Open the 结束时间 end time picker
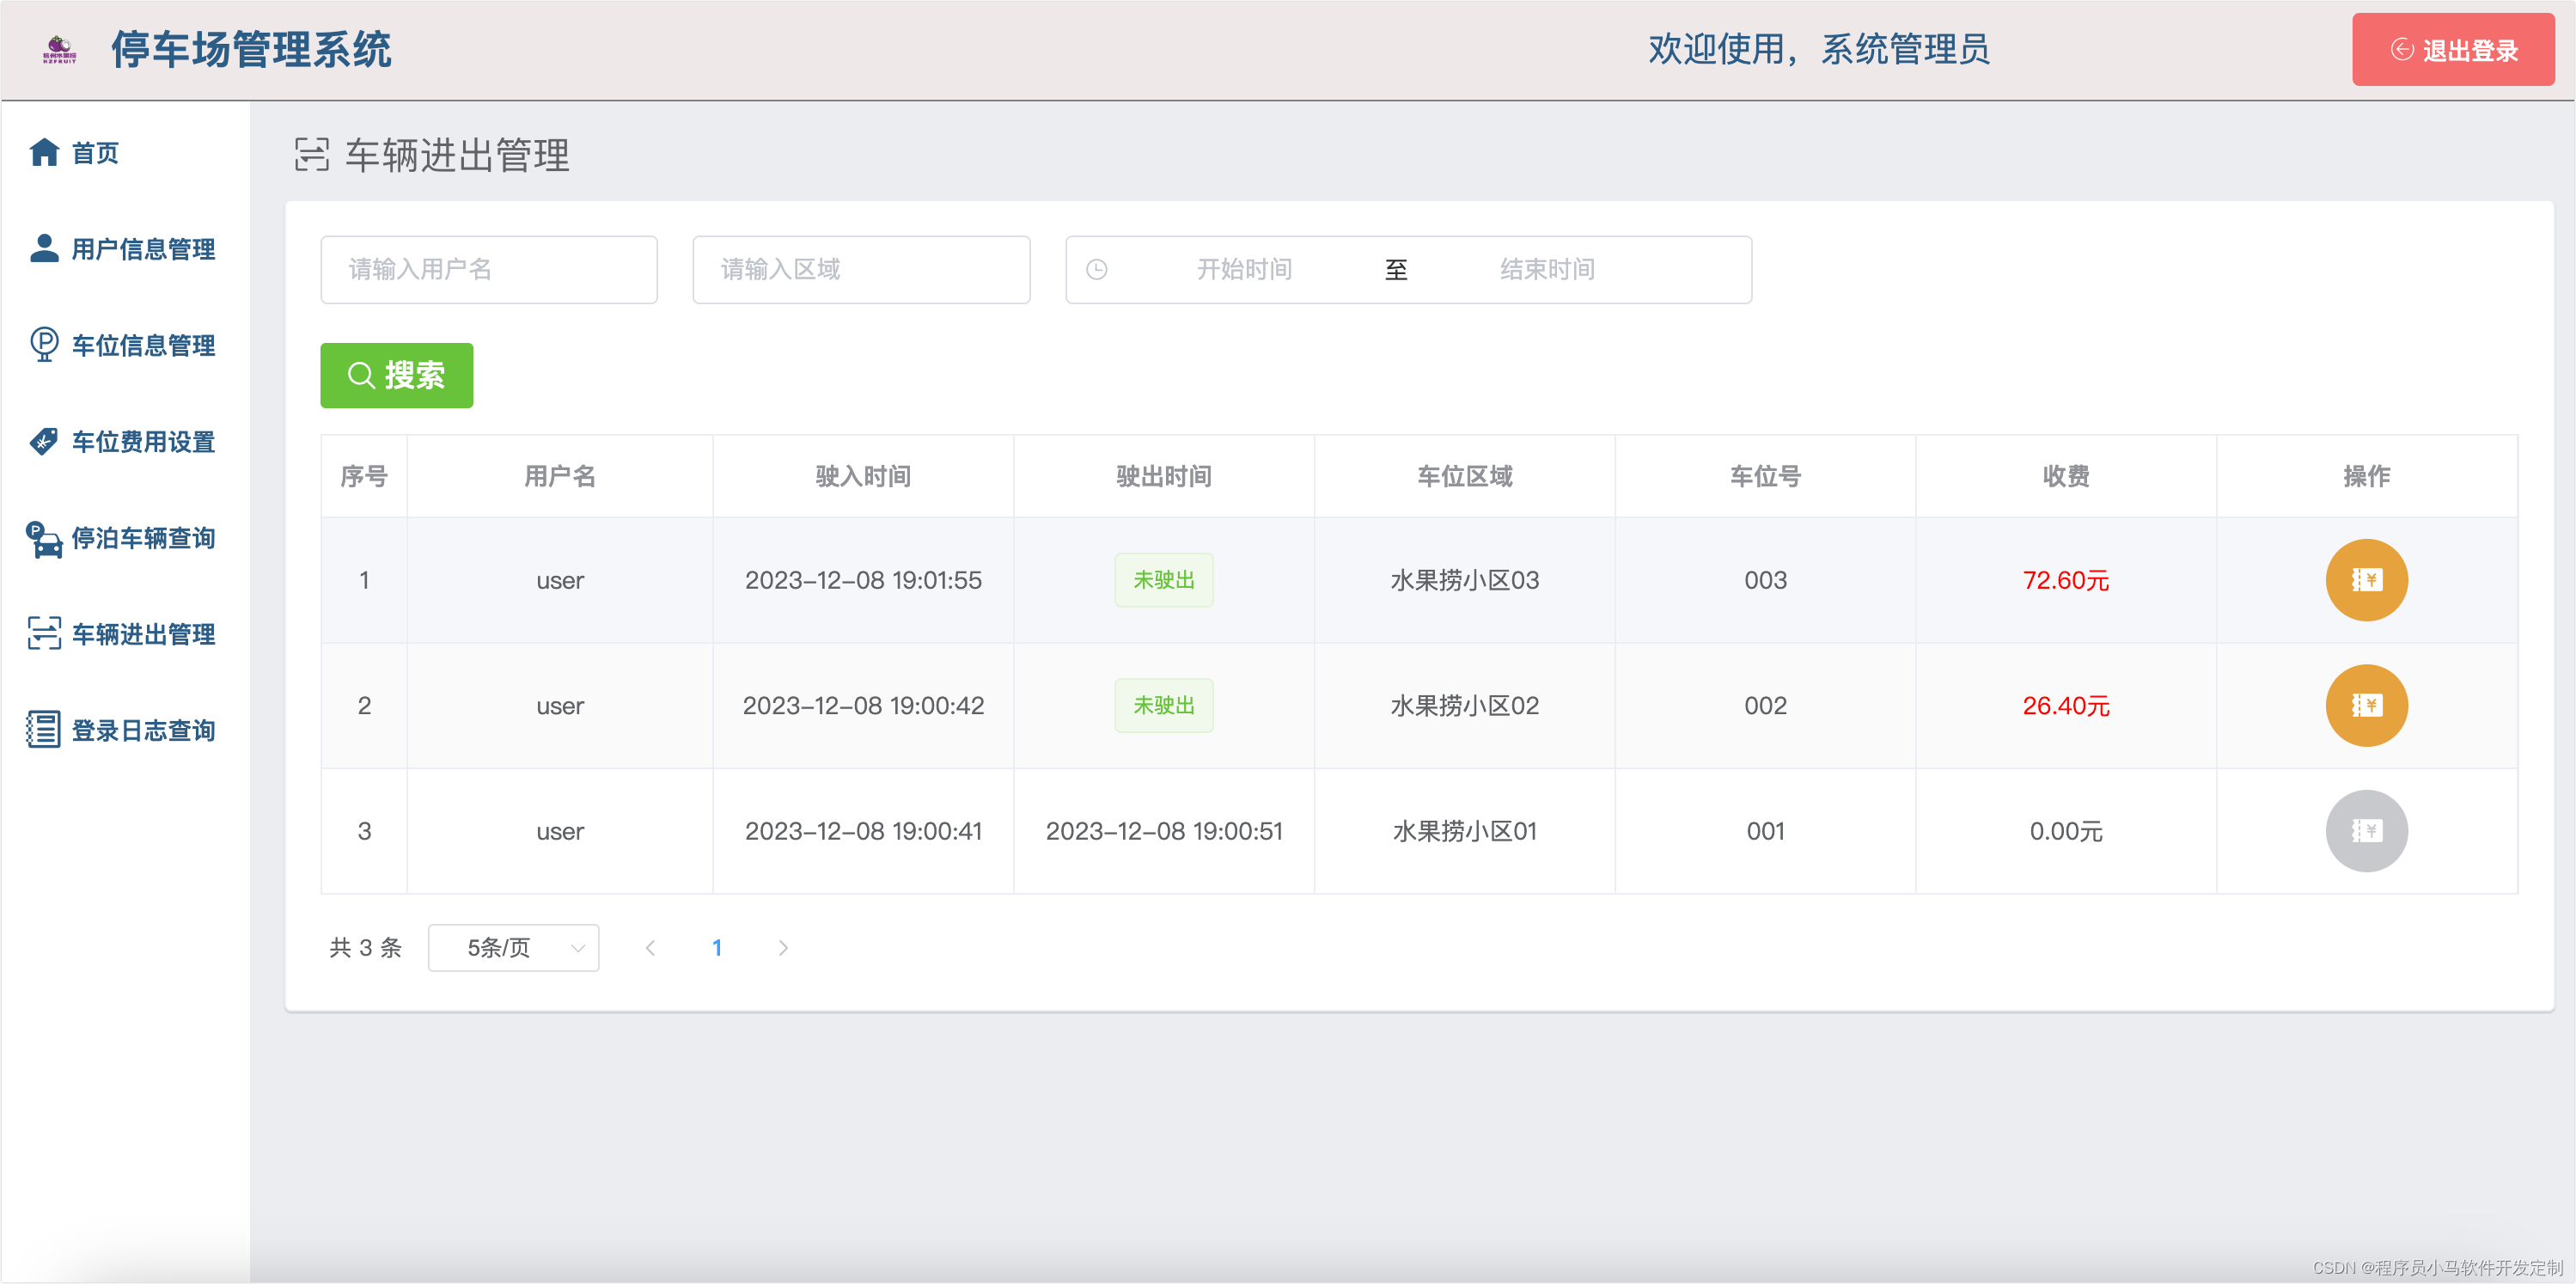Viewport: 2576px width, 1284px height. pos(1546,269)
